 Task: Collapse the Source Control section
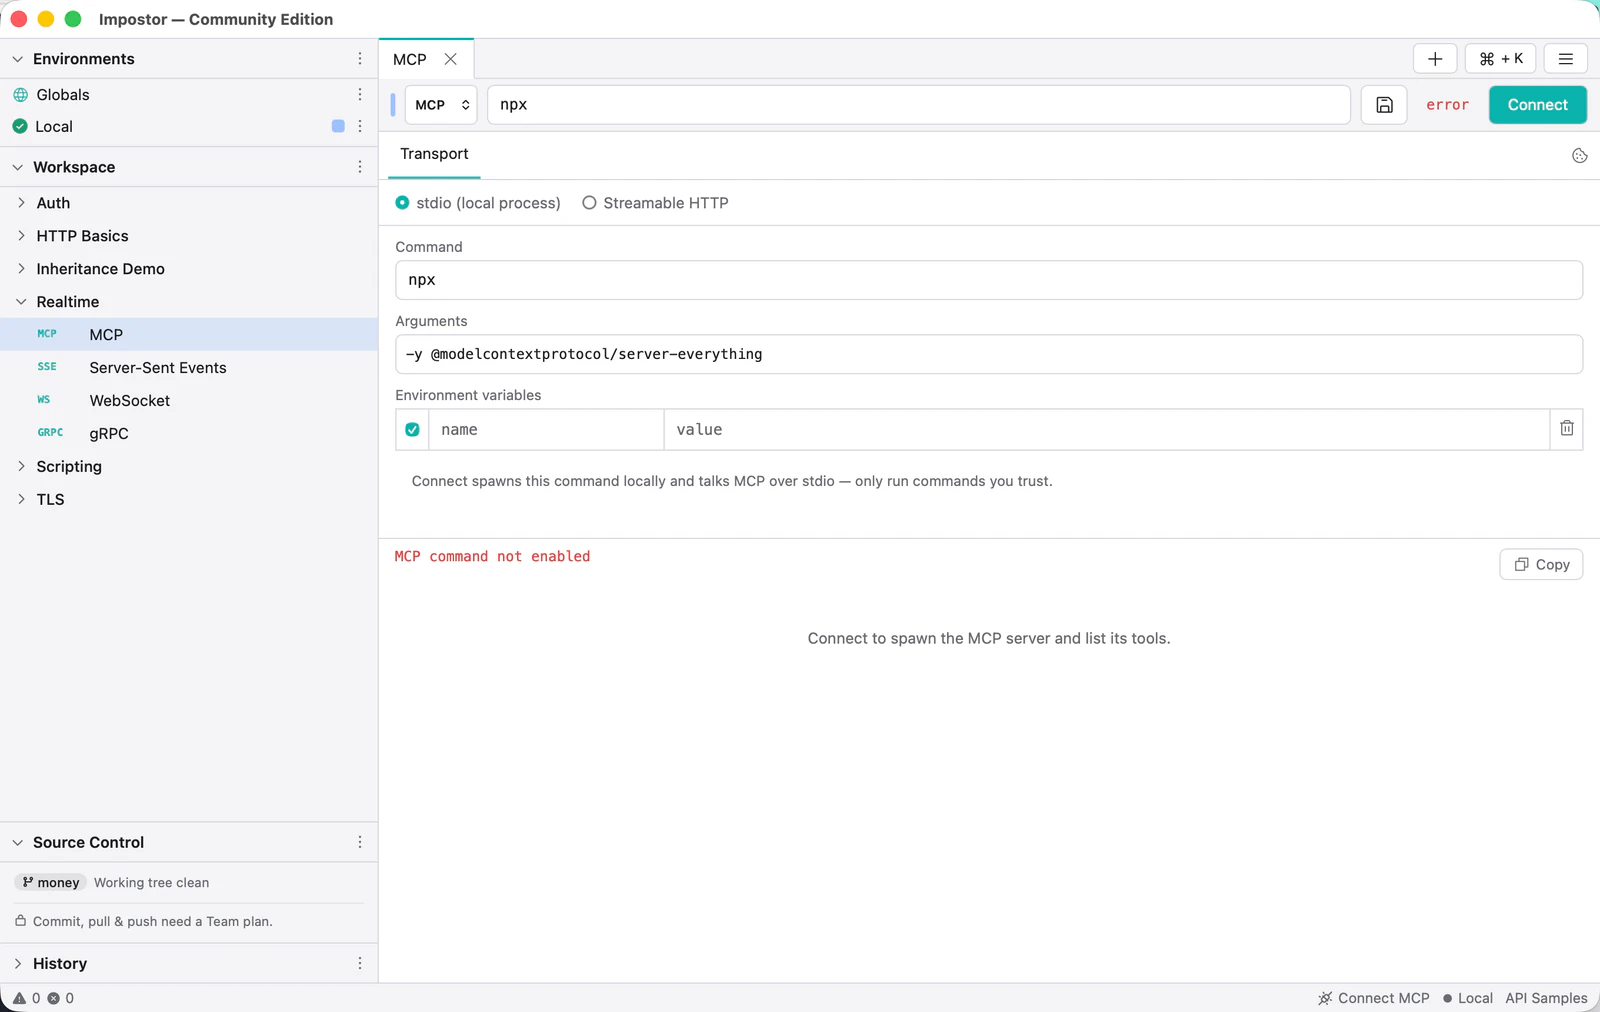pyautogui.click(x=17, y=842)
